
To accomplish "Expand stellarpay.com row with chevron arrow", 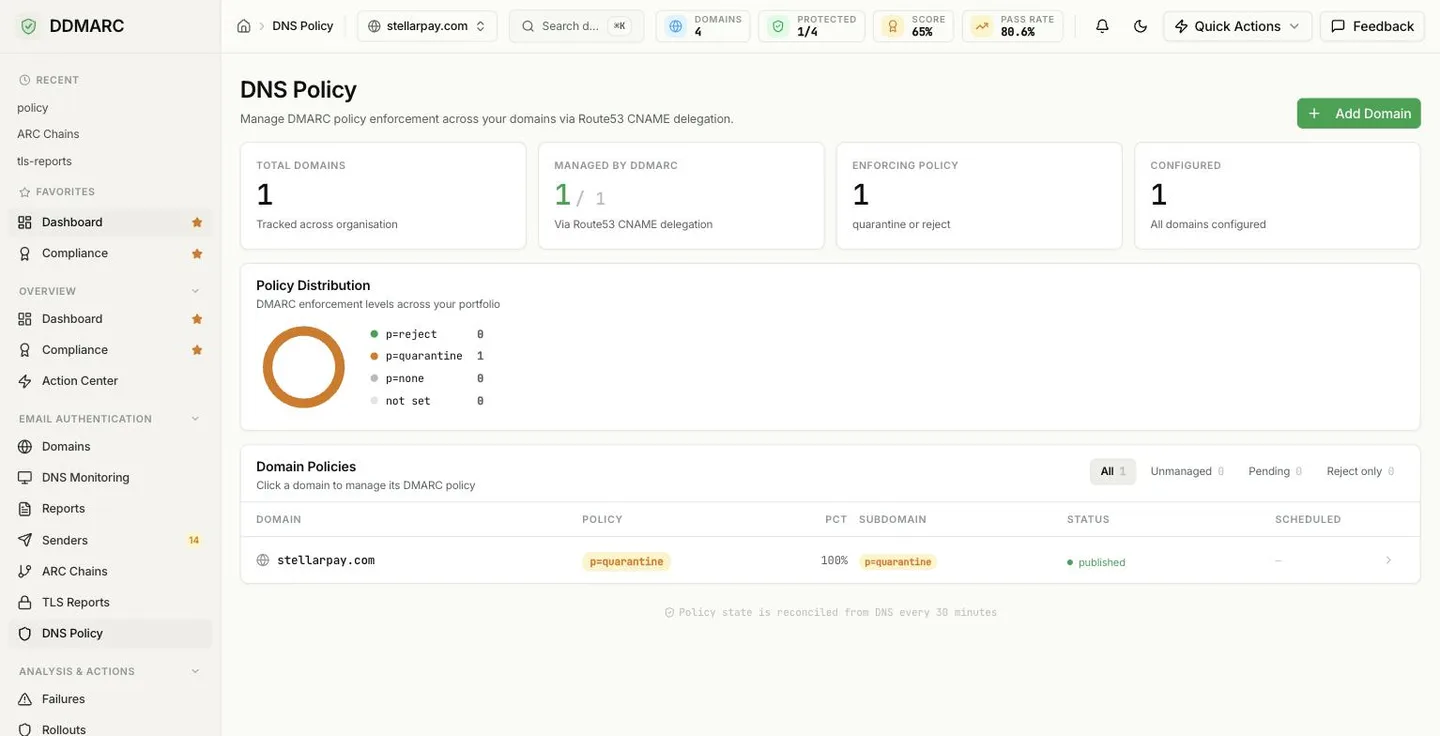I will point(1388,560).
